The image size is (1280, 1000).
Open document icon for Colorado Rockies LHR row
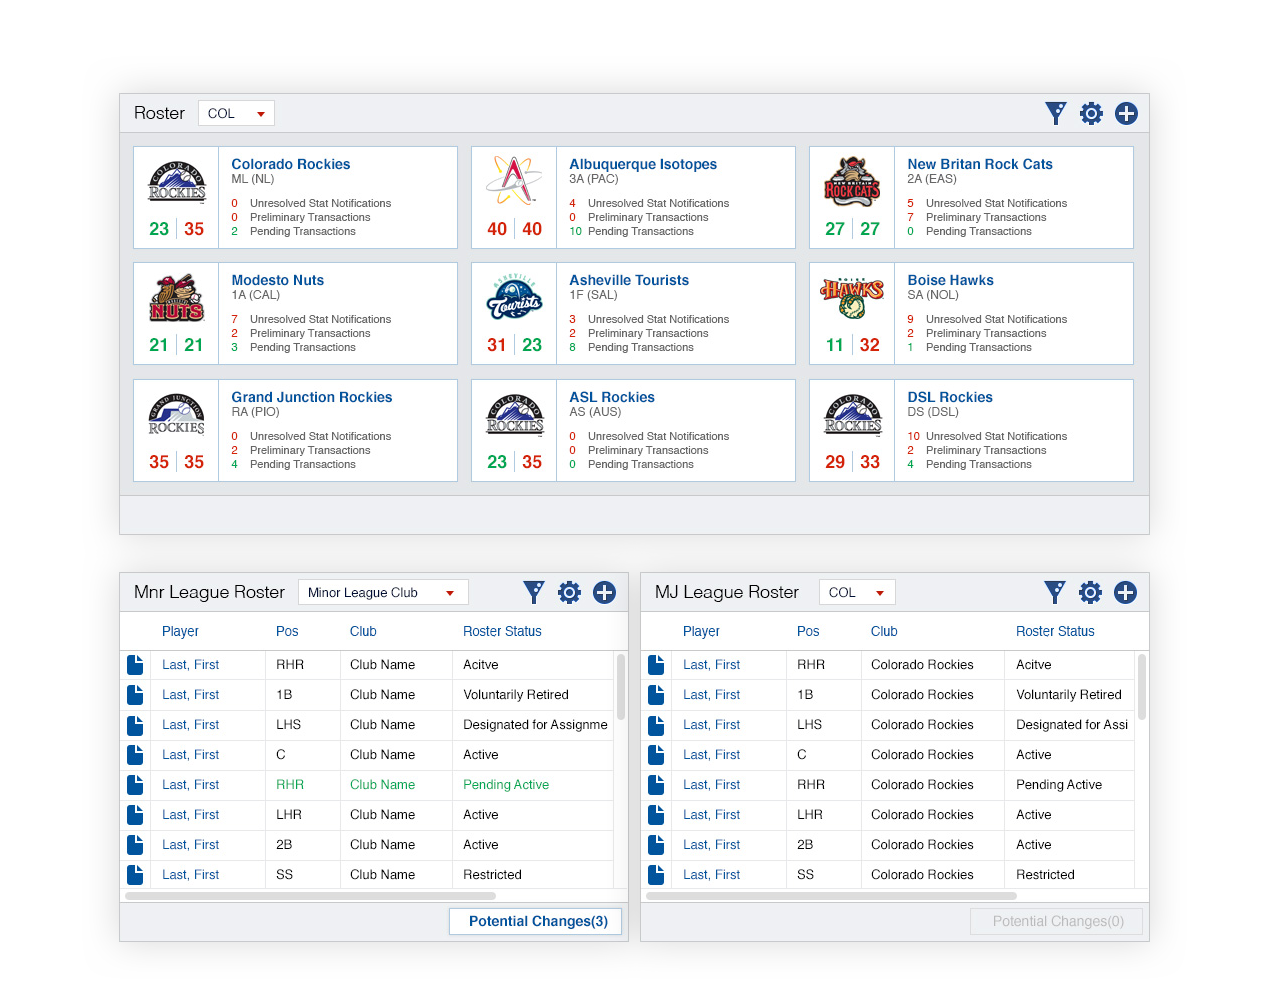coord(656,814)
